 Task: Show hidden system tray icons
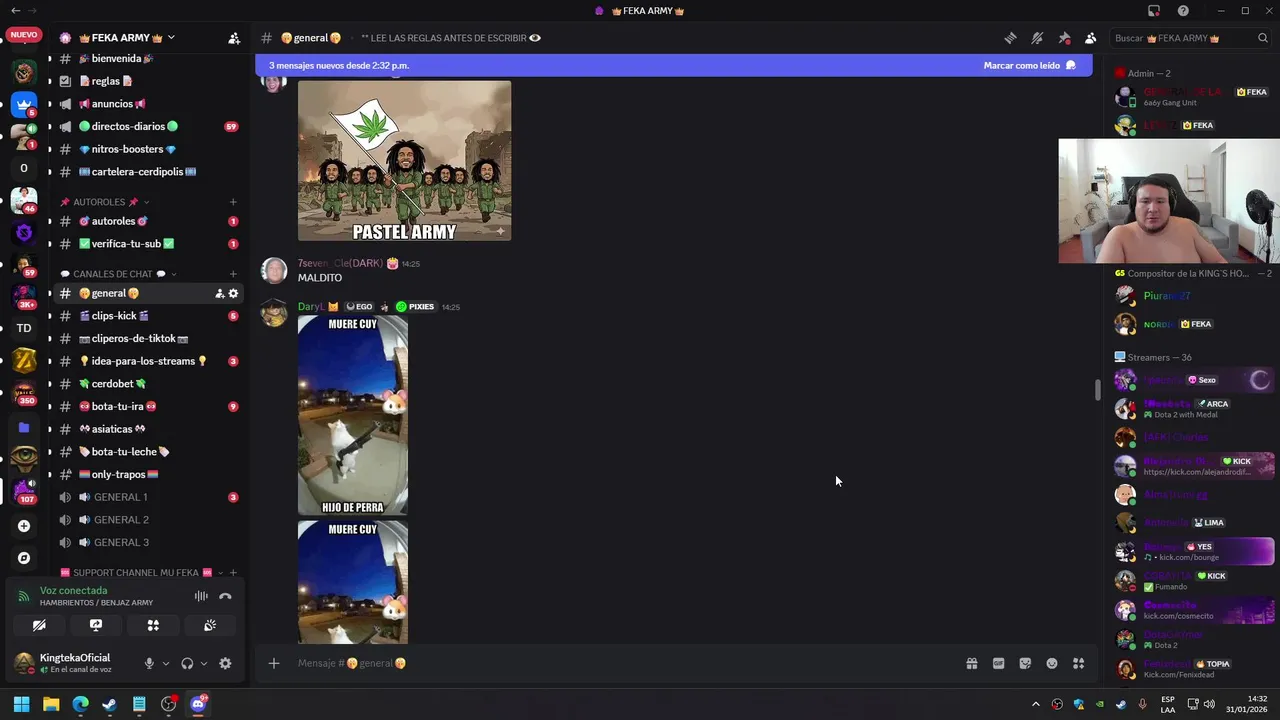coord(1035,704)
